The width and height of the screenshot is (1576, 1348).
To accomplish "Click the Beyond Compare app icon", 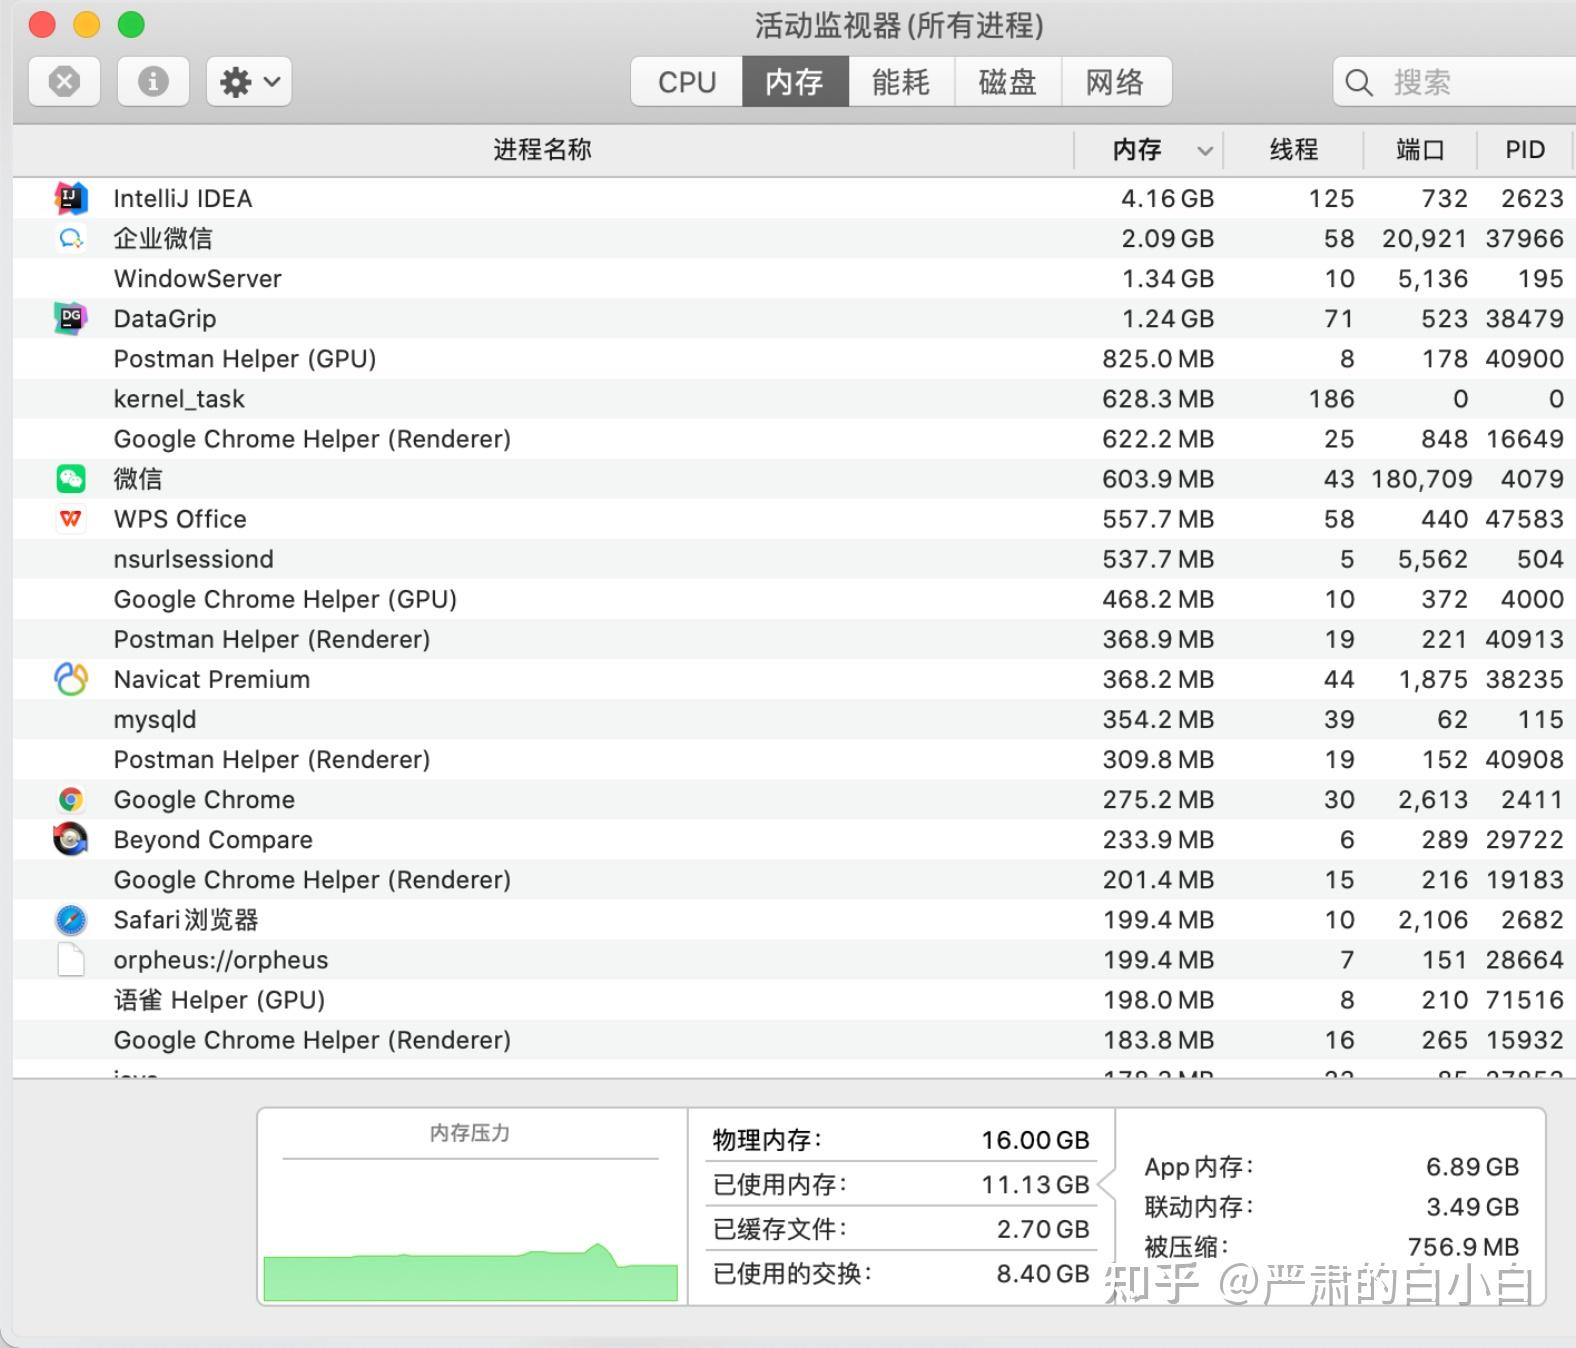I will click(71, 839).
